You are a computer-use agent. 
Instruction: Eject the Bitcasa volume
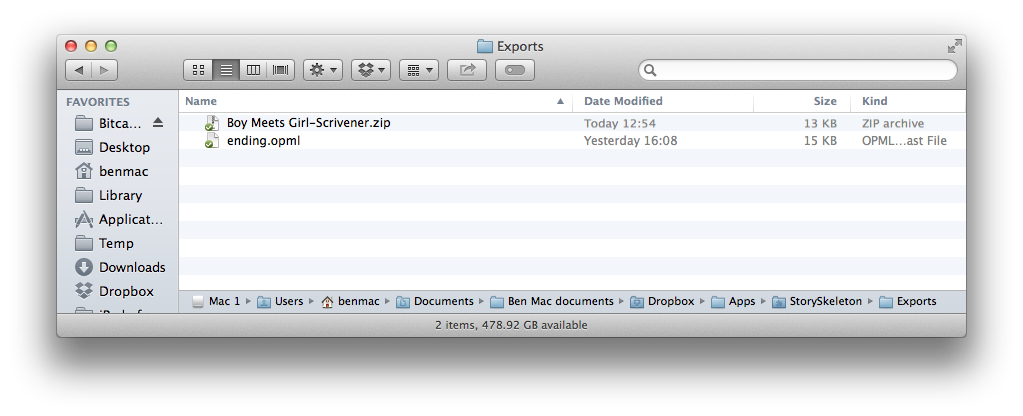click(x=157, y=123)
